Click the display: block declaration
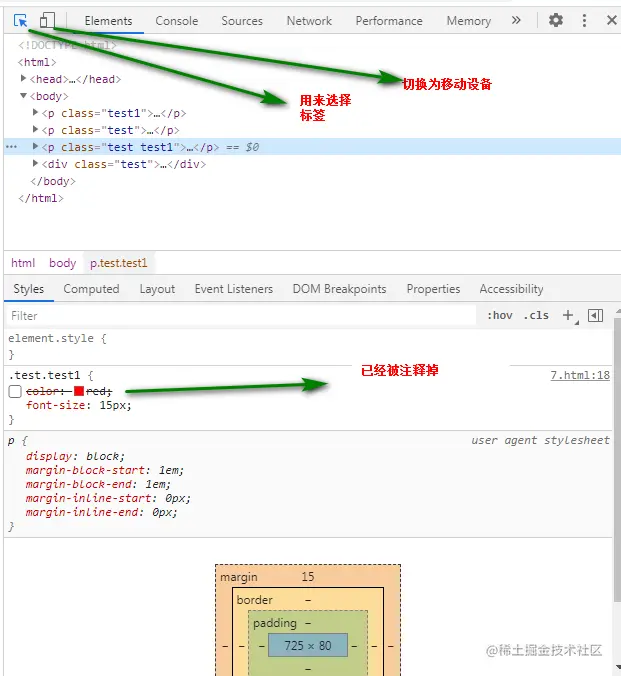 pyautogui.click(x=75, y=456)
